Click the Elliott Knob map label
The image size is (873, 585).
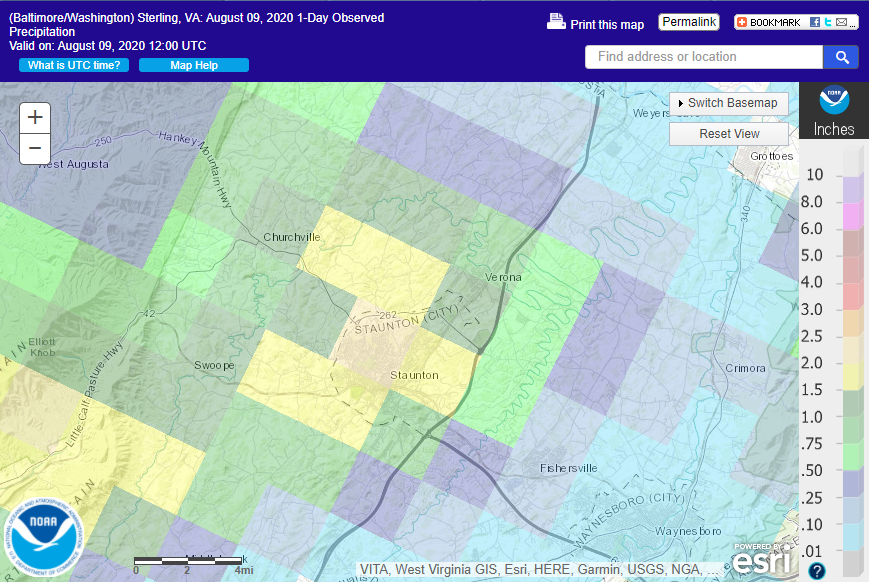[x=43, y=348]
